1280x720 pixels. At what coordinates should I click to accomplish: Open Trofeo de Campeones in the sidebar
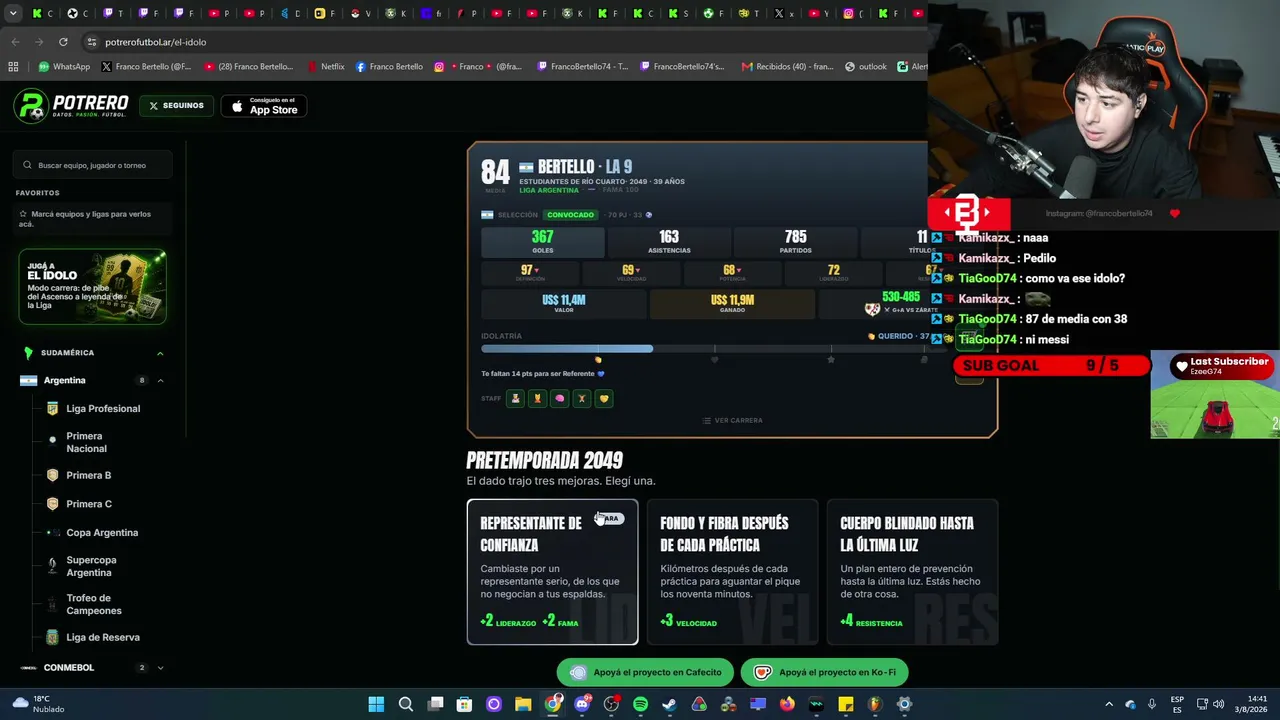(x=94, y=604)
